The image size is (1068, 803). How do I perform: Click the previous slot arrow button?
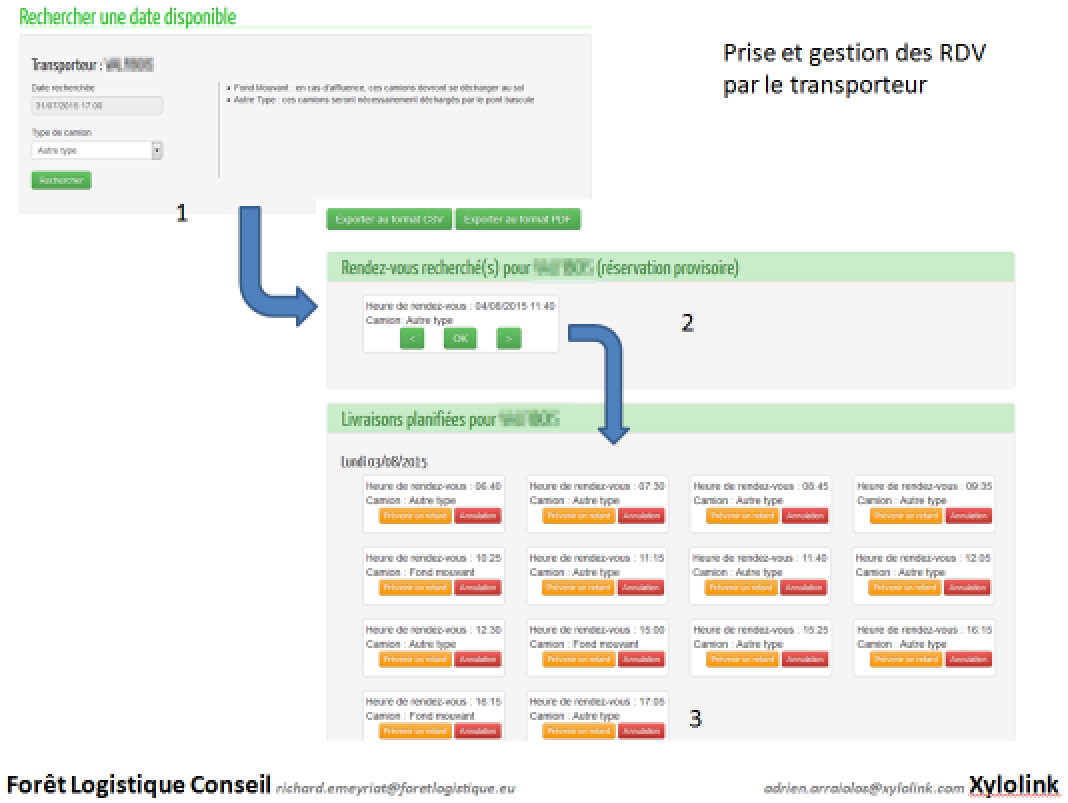click(x=412, y=338)
